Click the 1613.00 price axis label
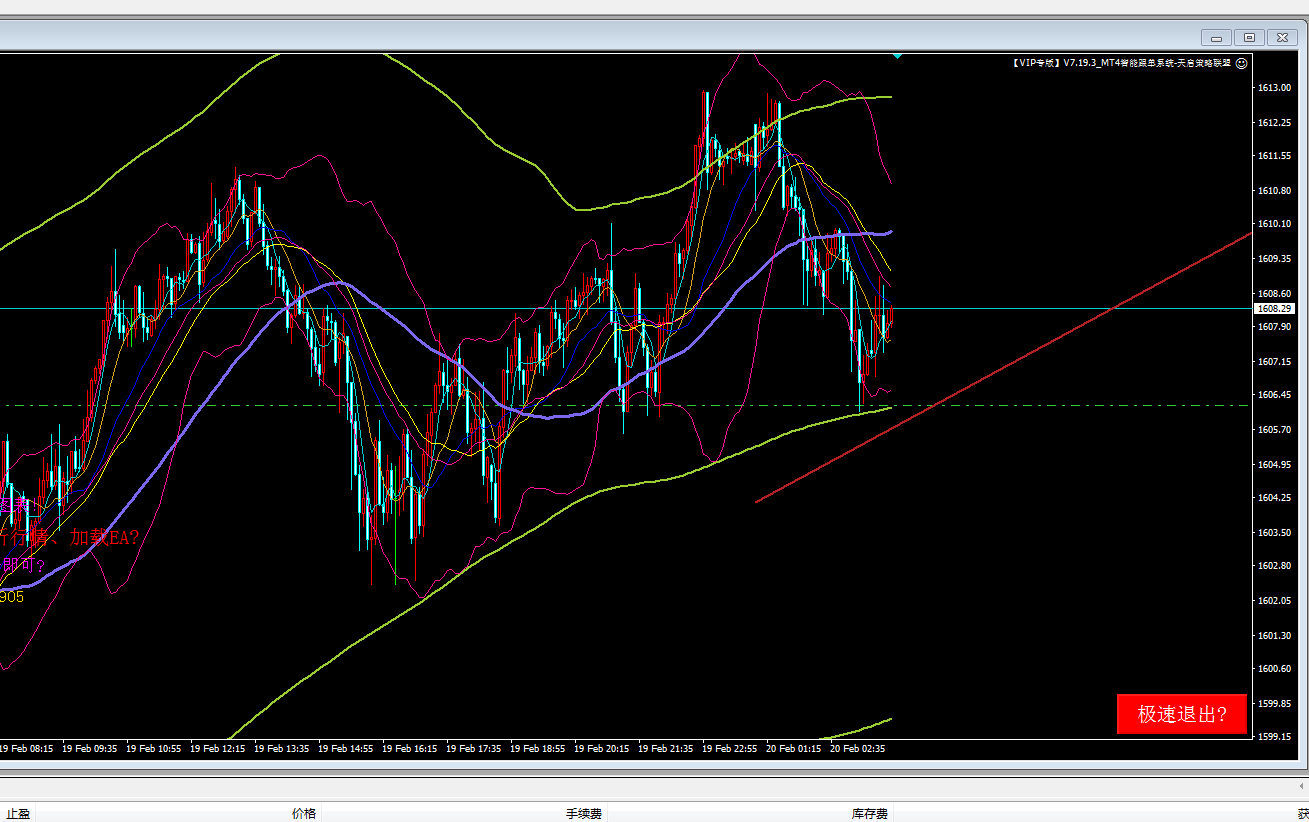 point(1273,88)
